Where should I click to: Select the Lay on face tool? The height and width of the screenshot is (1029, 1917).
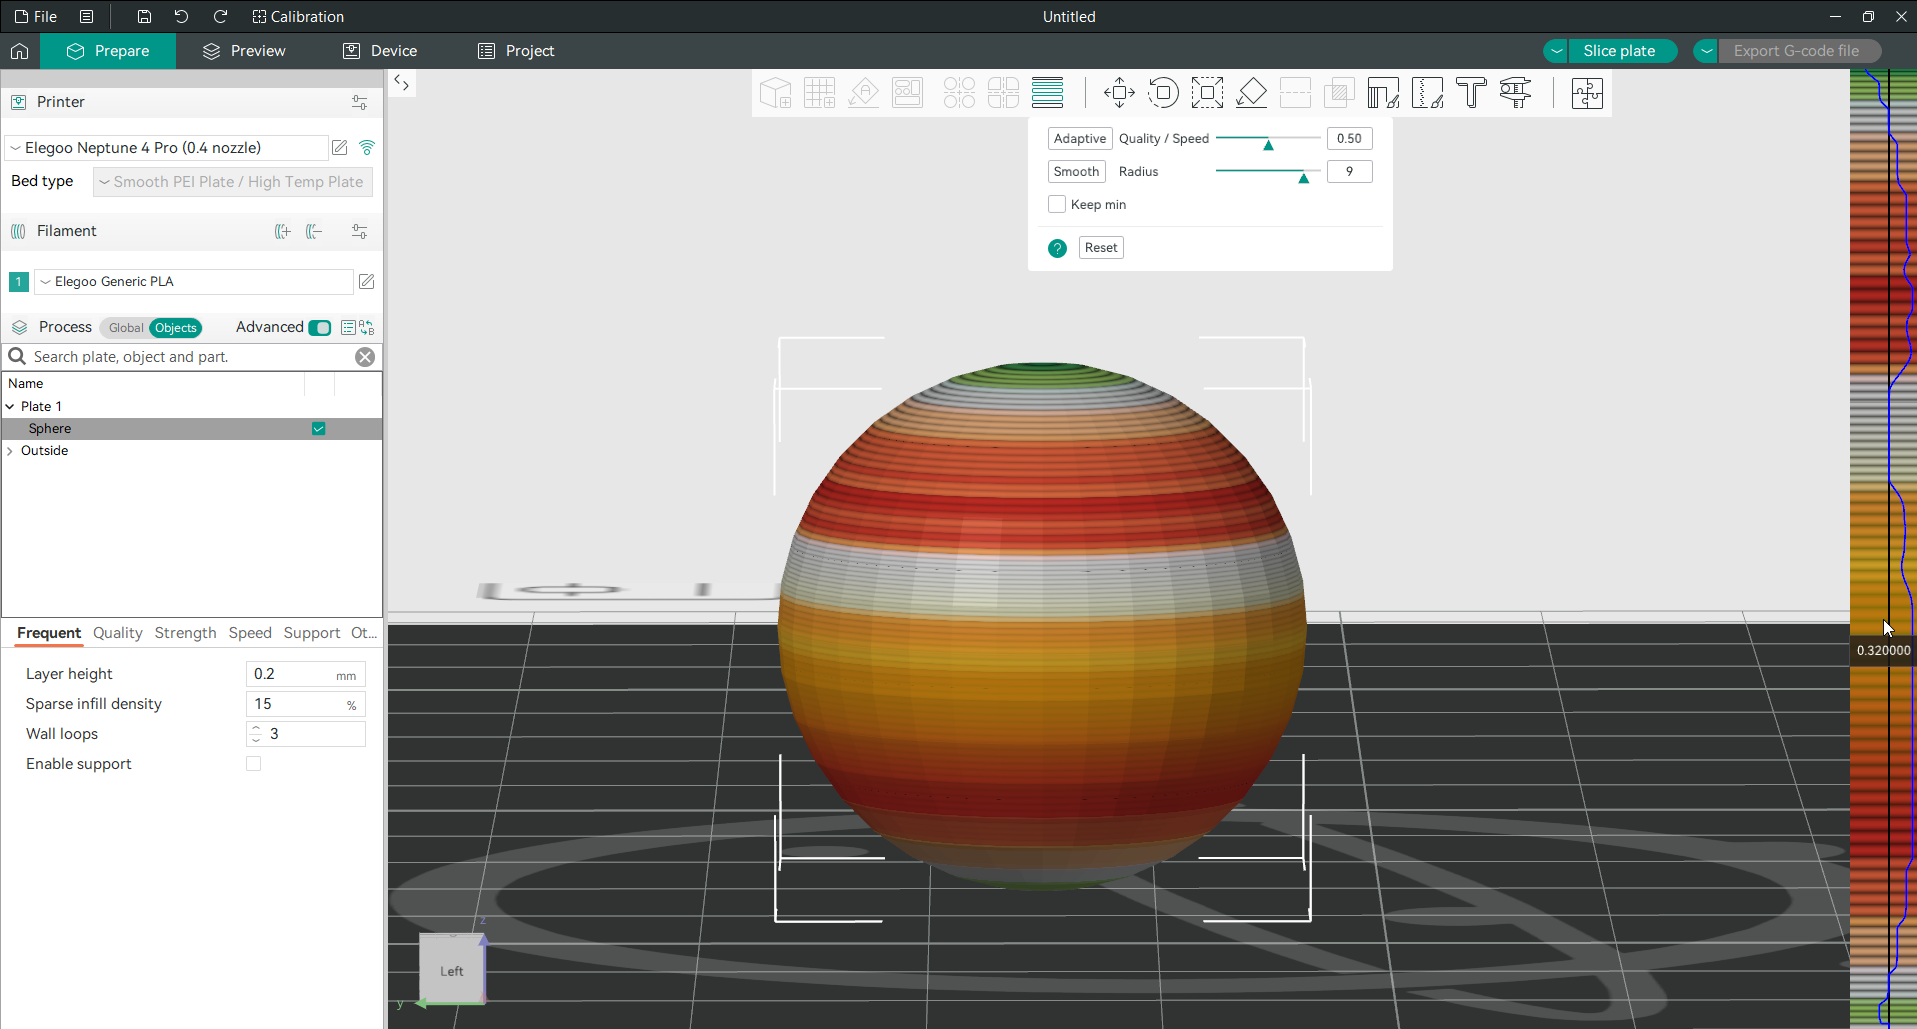1251,93
